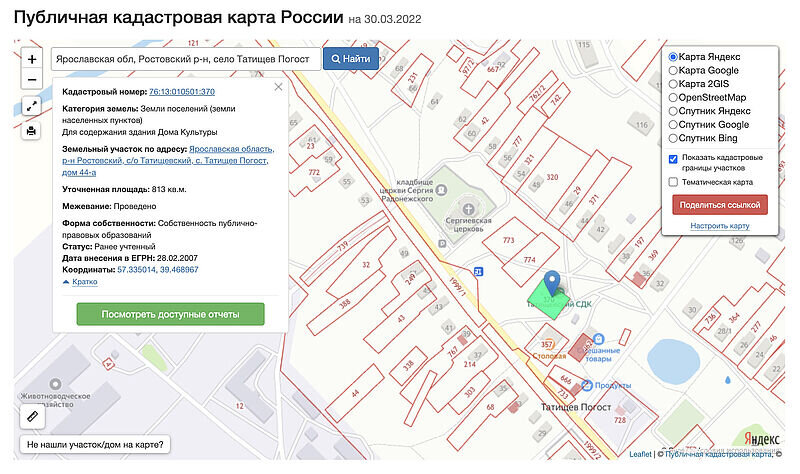The width and height of the screenshot is (800, 474).
Task: Click parcel 728 on the map
Action: click(620, 420)
